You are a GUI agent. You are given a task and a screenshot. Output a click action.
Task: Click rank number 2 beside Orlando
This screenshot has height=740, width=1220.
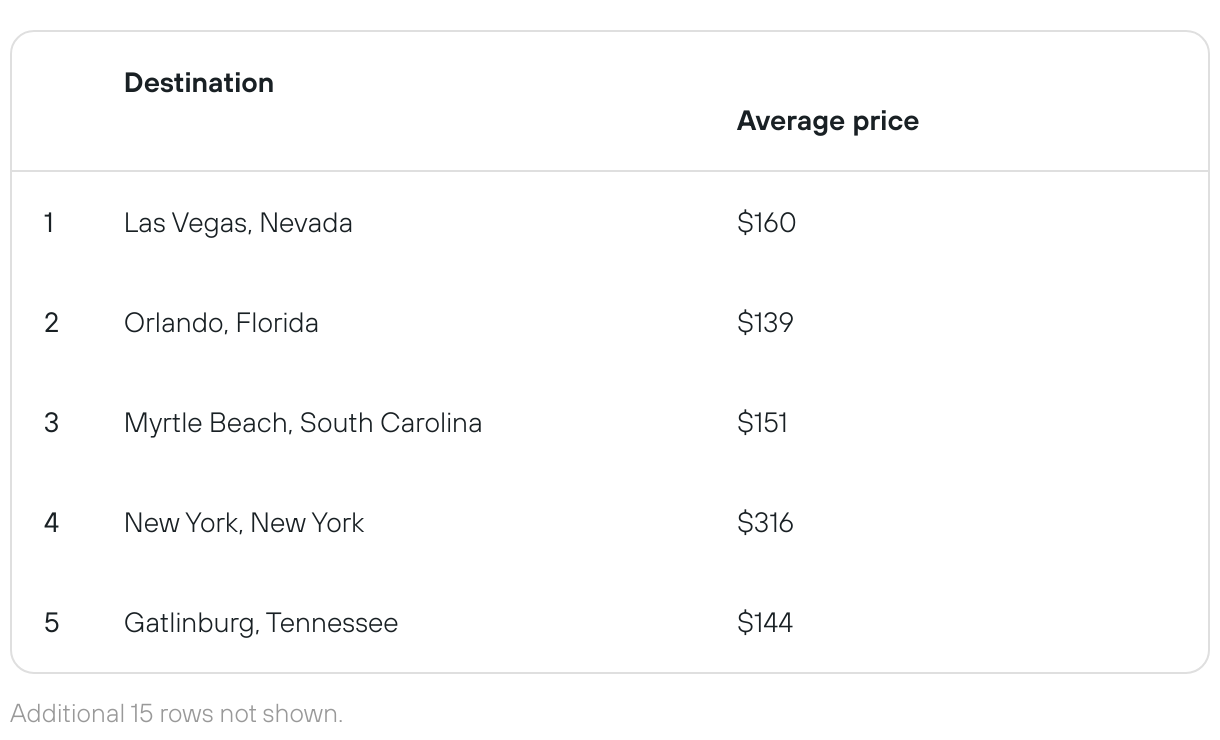51,322
